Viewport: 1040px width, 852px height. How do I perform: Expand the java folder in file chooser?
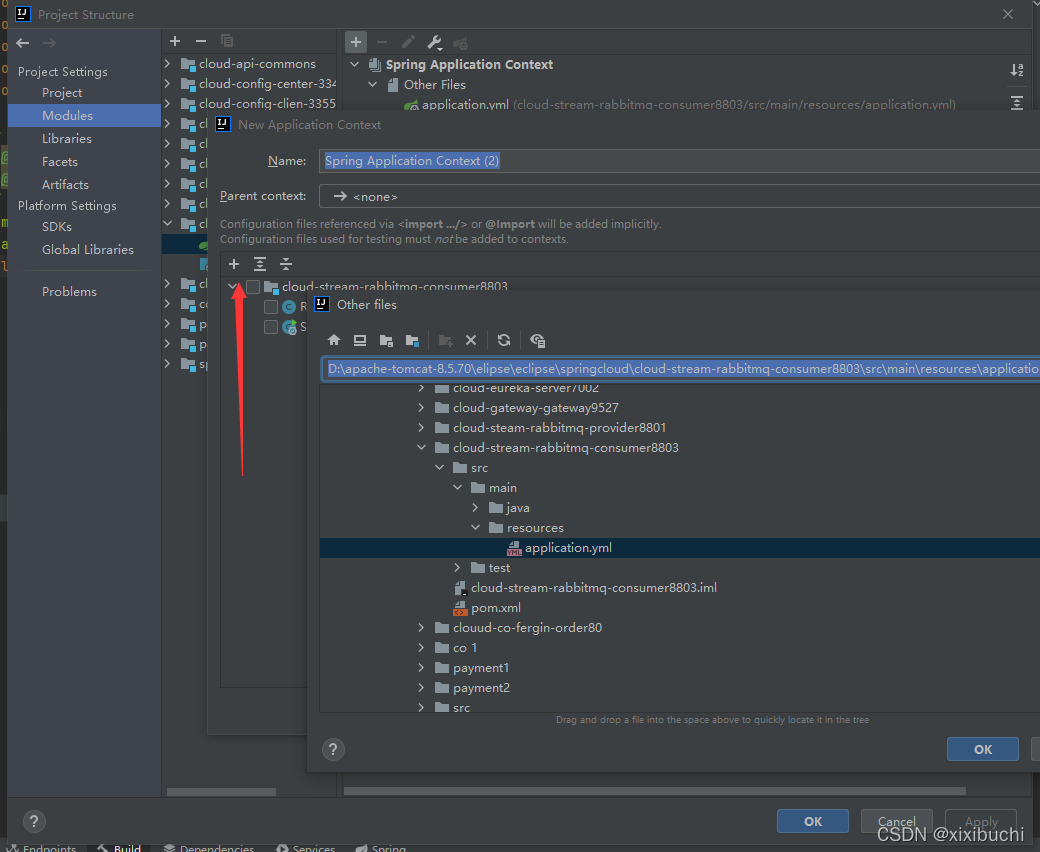[x=476, y=507]
